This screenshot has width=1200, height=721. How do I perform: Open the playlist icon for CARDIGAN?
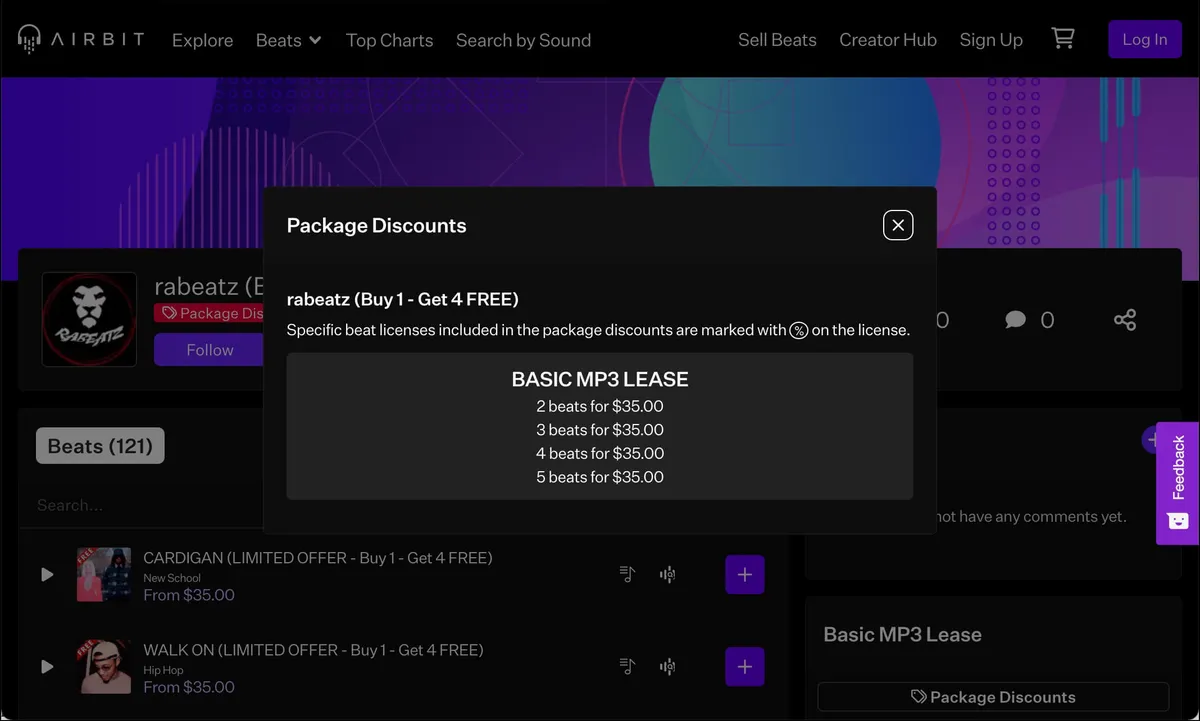627,574
